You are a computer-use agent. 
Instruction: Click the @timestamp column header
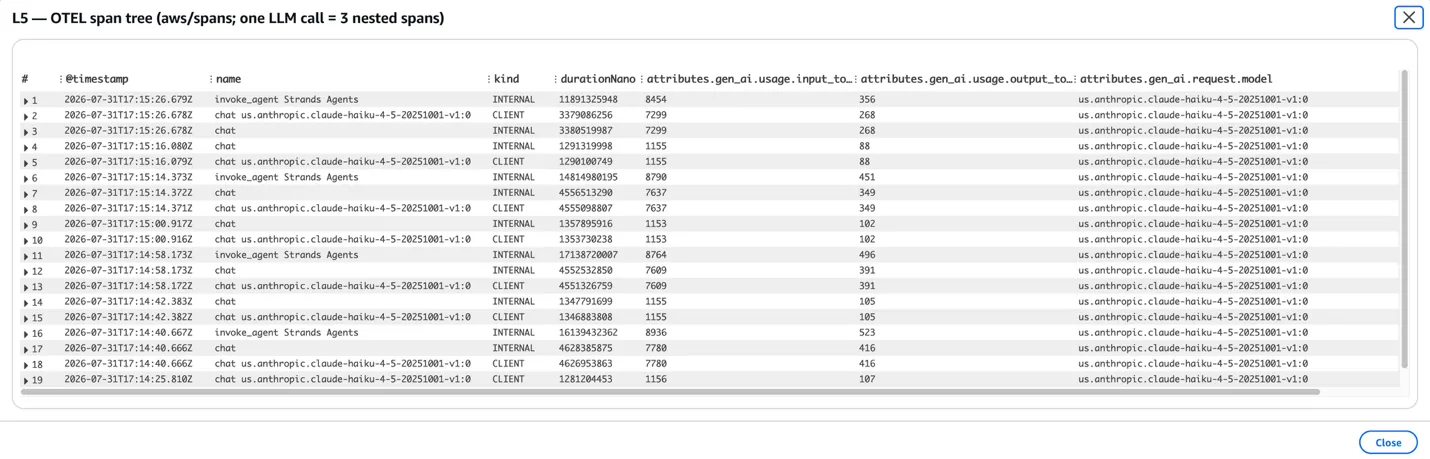[x=97, y=79]
